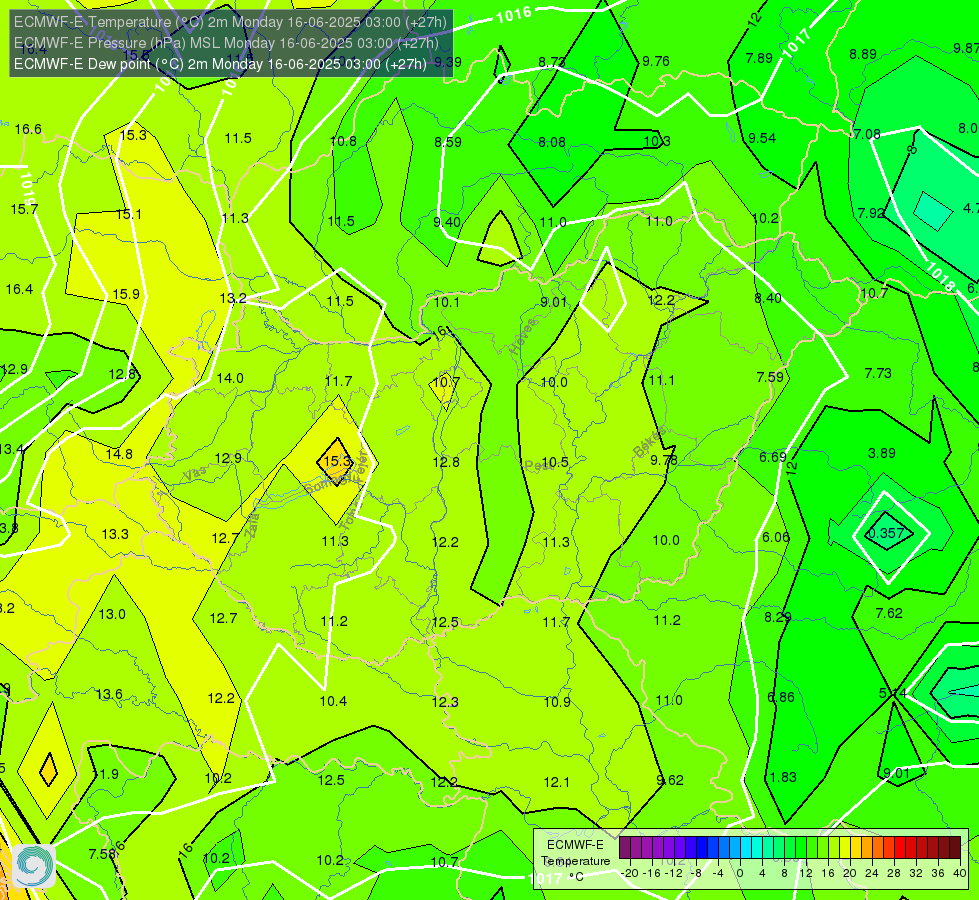Click the Békés county label
The image size is (979, 900).
(649, 442)
